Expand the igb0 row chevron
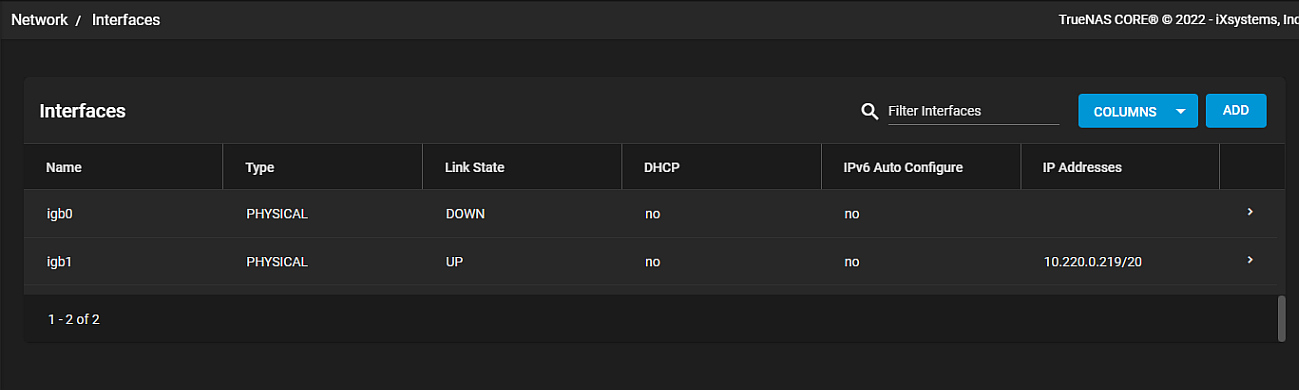 [x=1250, y=212]
